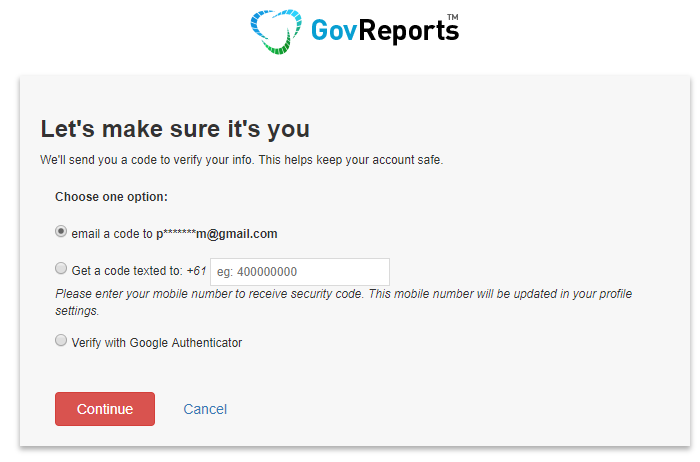The image size is (700, 462).
Task: Click the Cancel link
Action: tap(205, 409)
